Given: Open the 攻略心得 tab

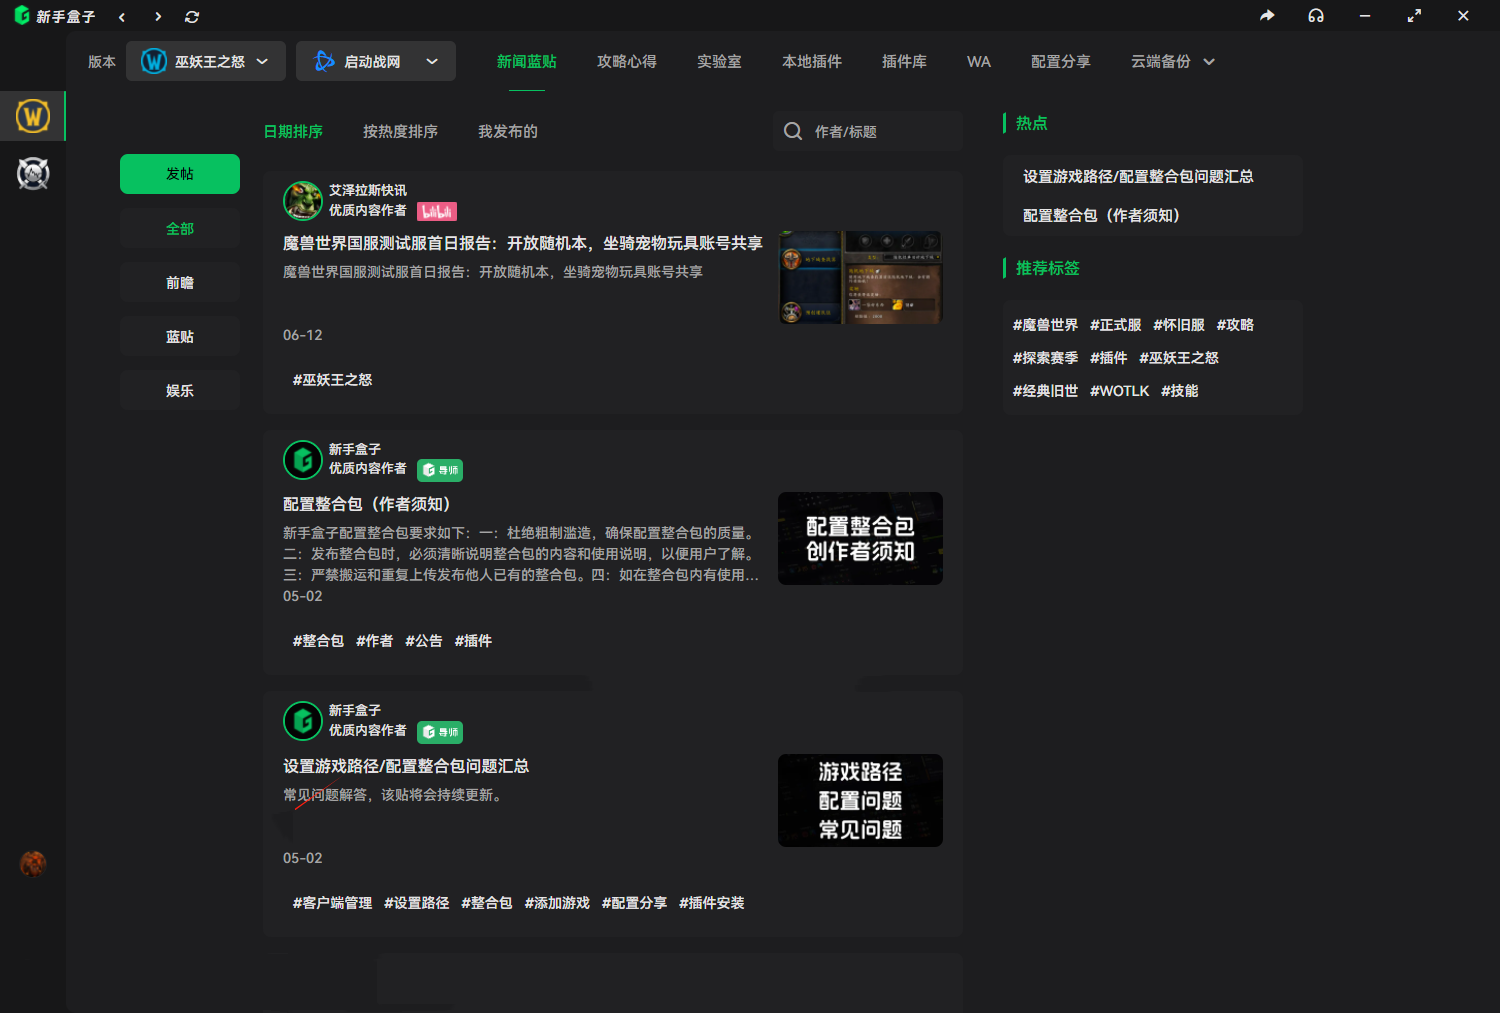Looking at the screenshot, I should click(x=627, y=61).
